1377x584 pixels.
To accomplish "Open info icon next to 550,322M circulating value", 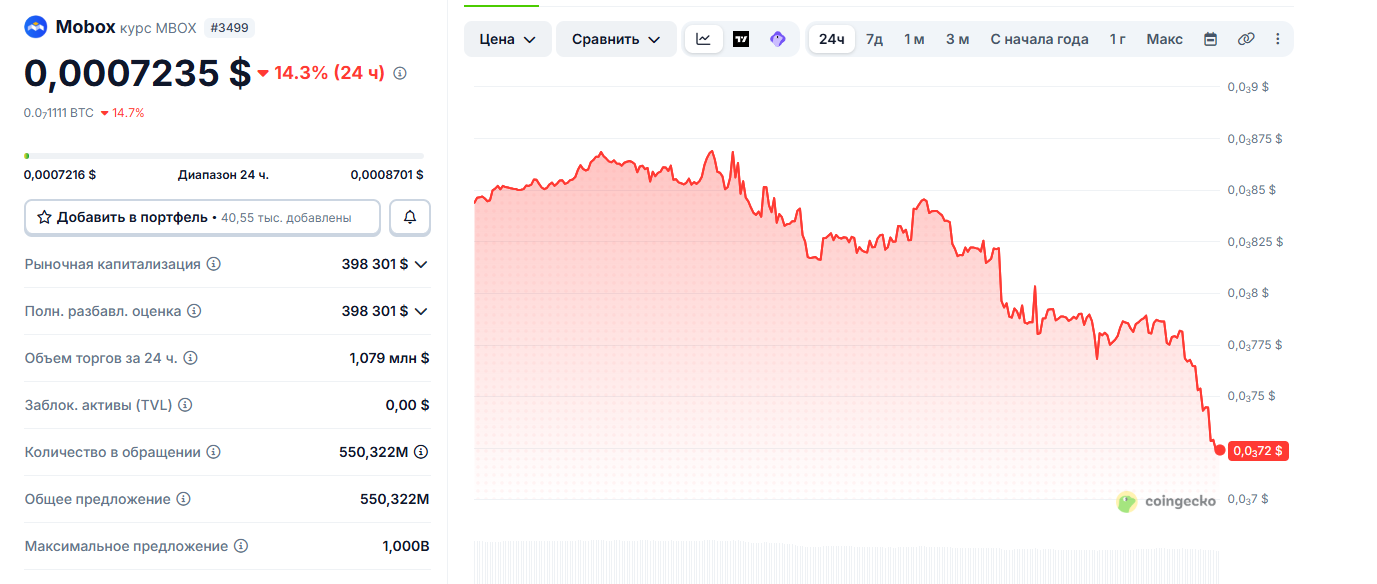I will pyautogui.click(x=421, y=452).
